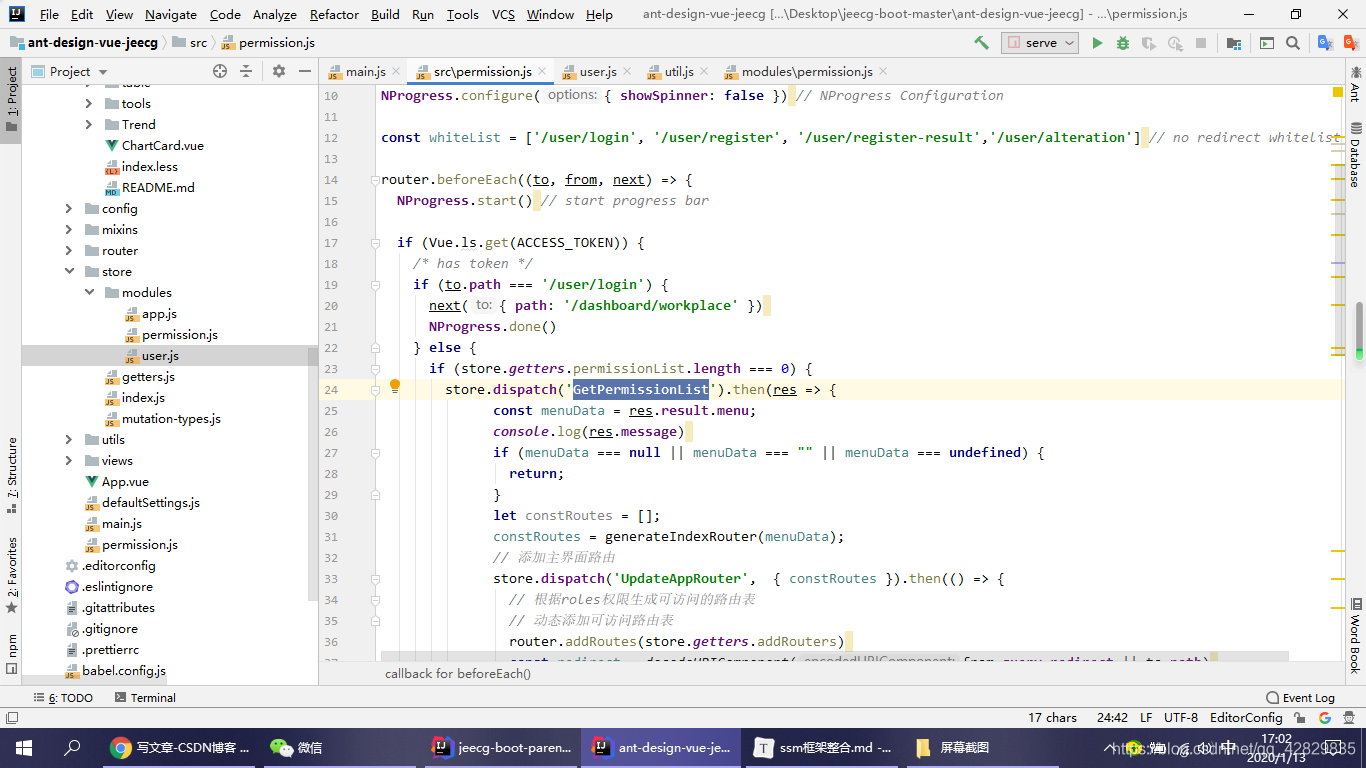Open the serve run configuration dropdown
1366x768 pixels.
[x=1040, y=43]
